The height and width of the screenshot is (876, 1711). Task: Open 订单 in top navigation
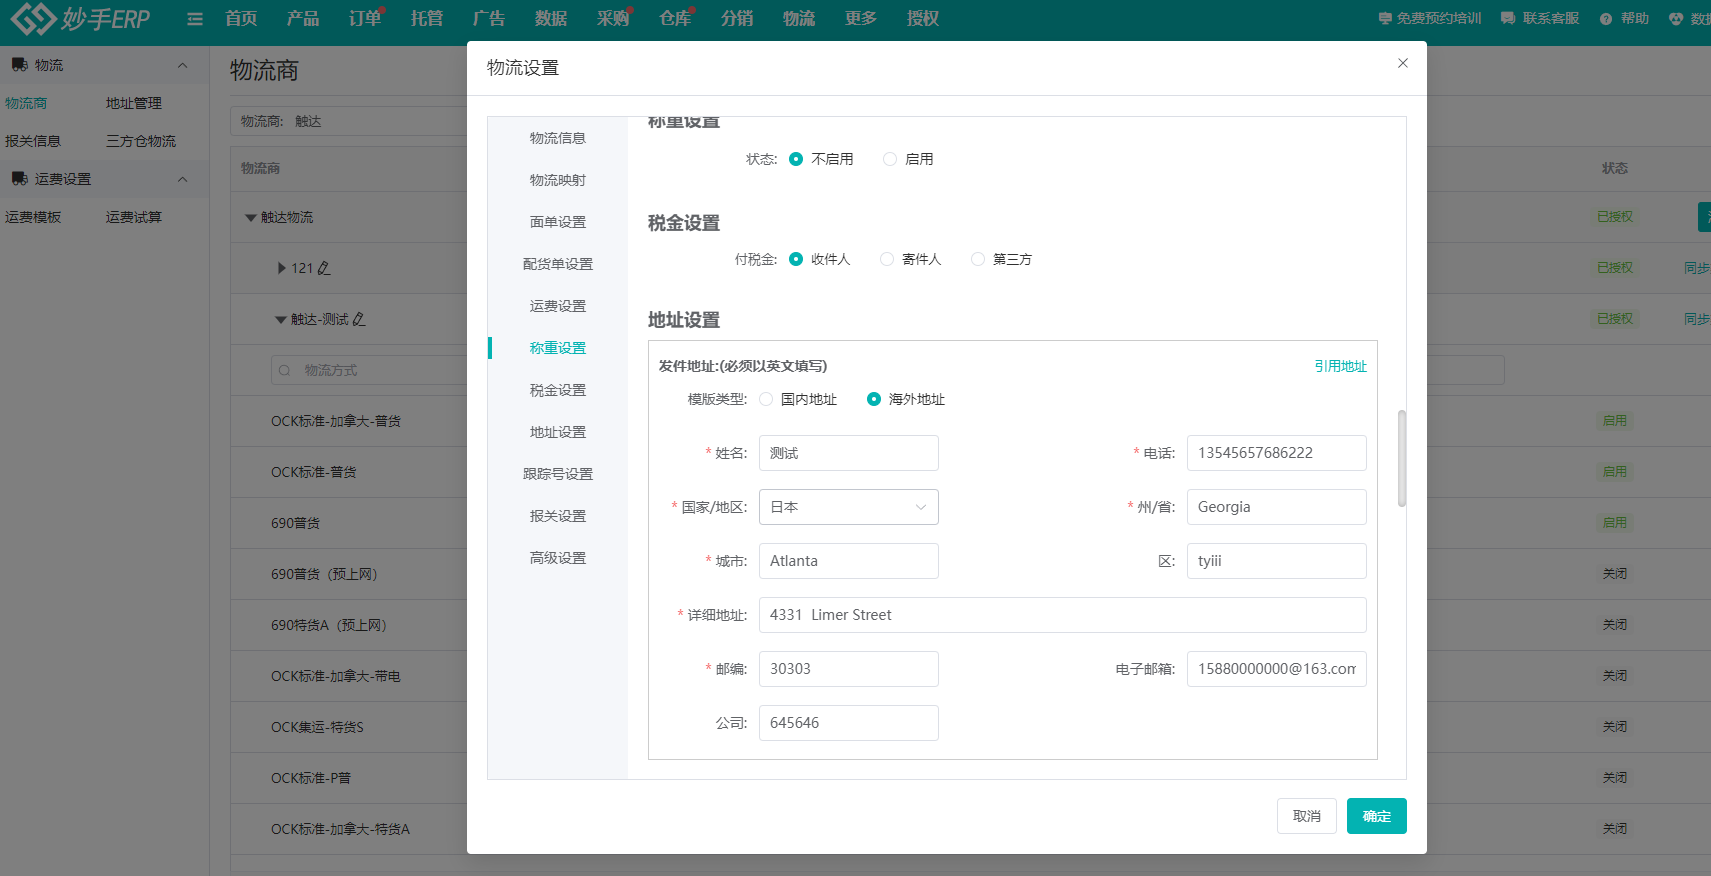[365, 18]
